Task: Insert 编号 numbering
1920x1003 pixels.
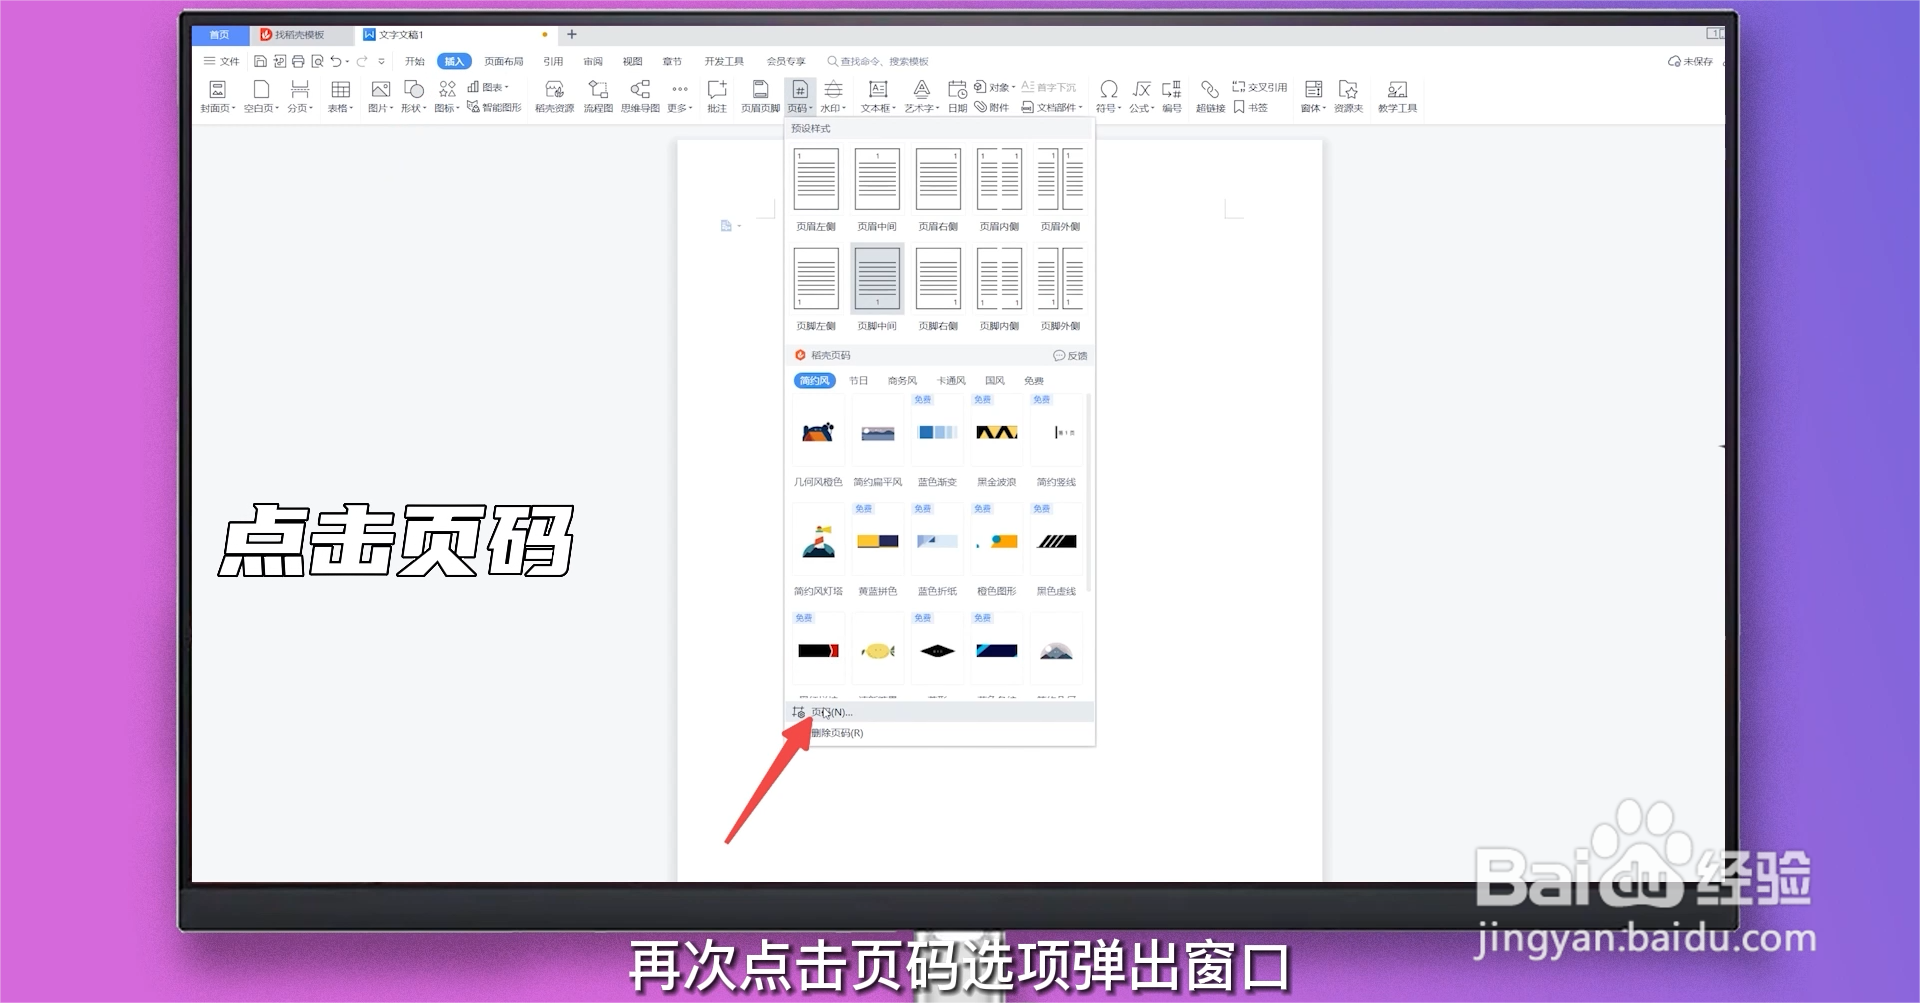Action: tap(1172, 97)
